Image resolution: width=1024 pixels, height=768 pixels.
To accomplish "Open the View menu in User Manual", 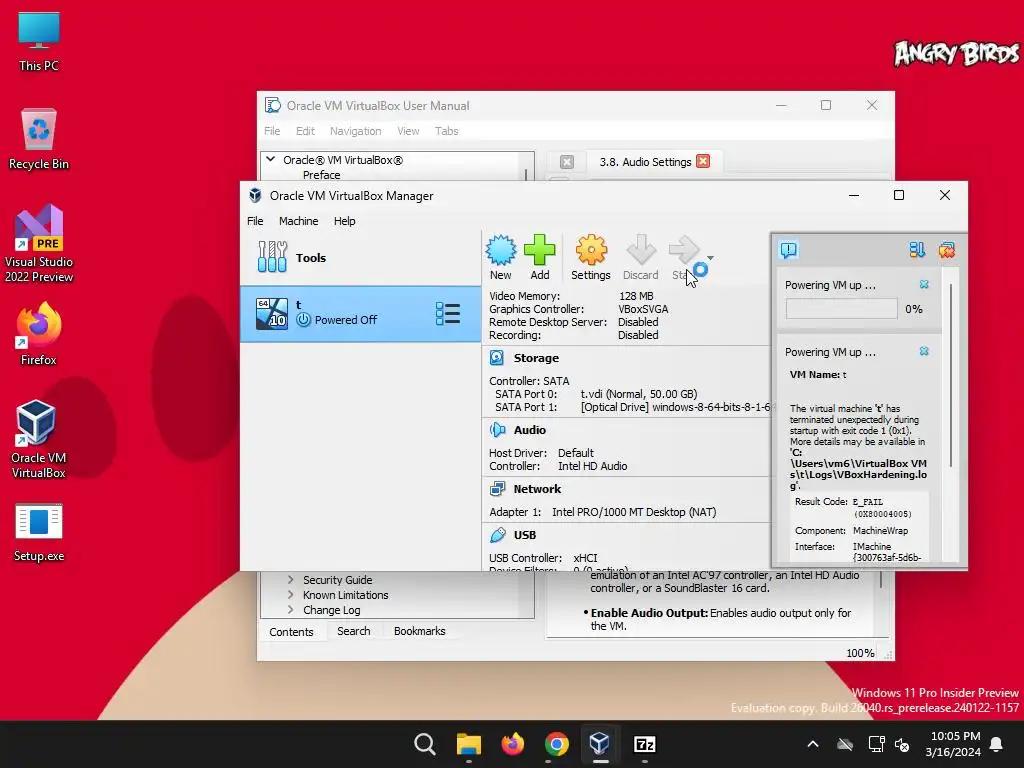I will 408,131.
